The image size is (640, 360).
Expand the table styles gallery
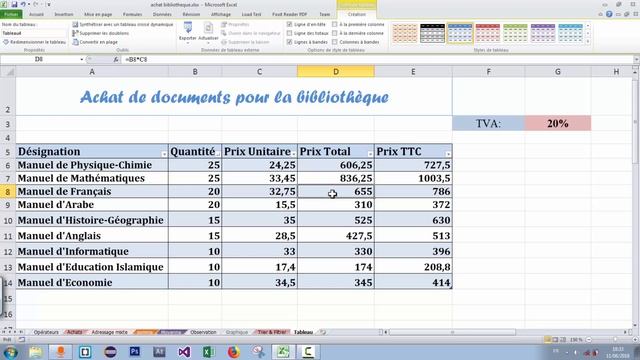click(588, 42)
